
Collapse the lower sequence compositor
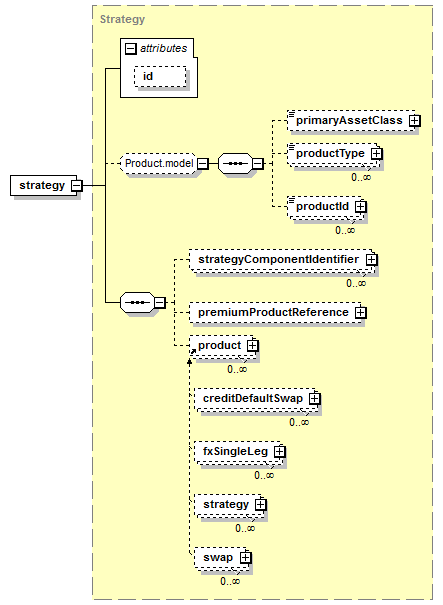point(160,302)
